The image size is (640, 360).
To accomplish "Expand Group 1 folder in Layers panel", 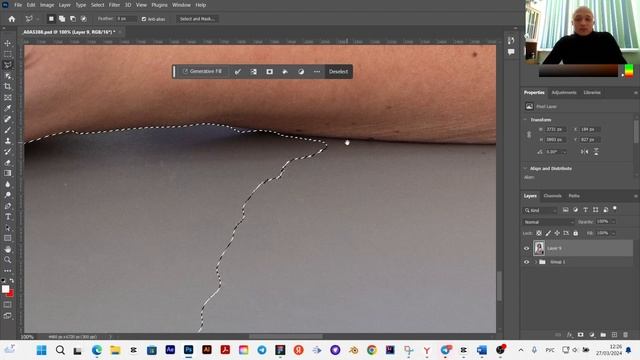I will (x=536, y=262).
